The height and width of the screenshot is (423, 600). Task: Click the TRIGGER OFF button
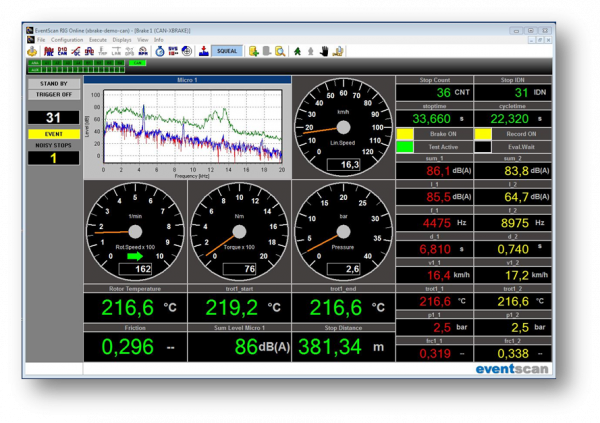pos(56,96)
